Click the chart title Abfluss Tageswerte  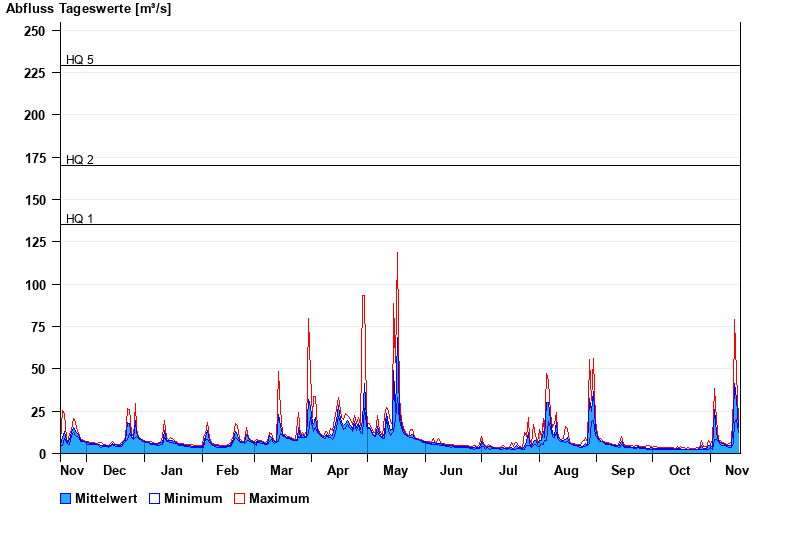tap(88, 9)
